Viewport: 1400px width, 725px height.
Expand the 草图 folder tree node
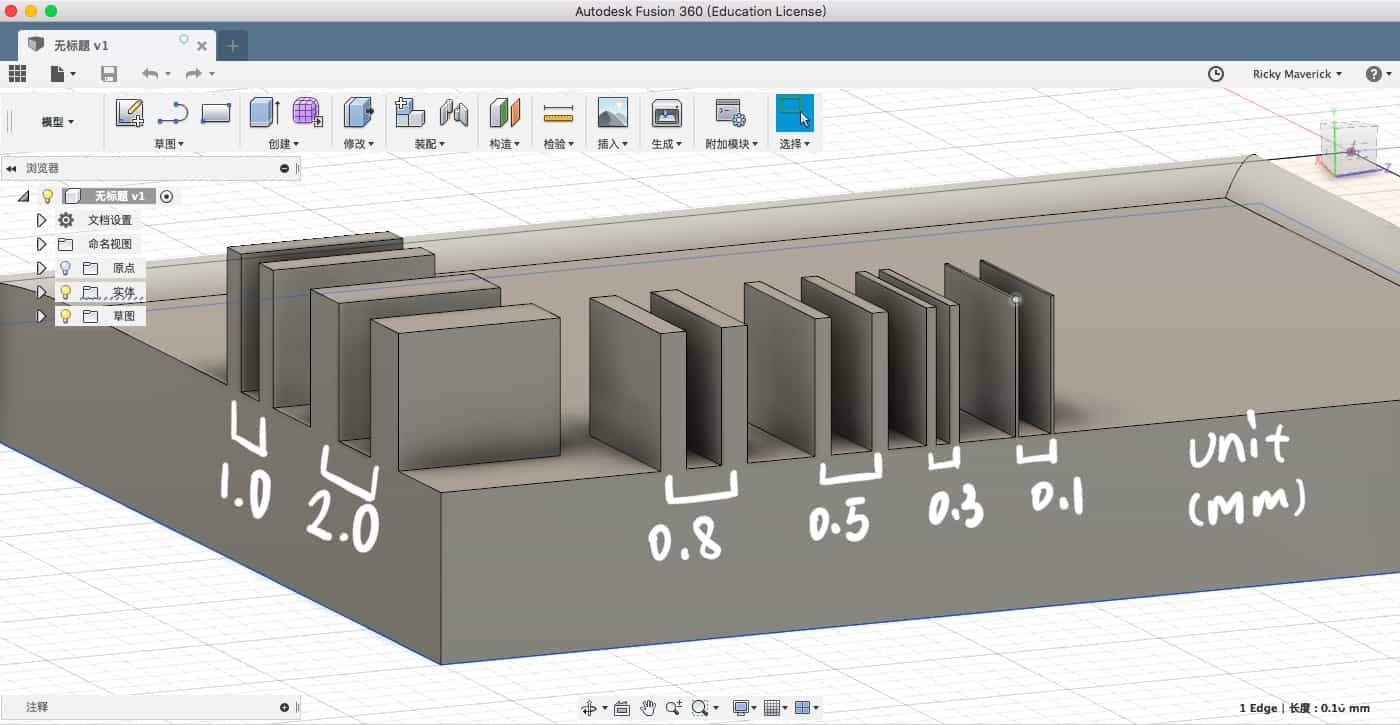point(42,316)
